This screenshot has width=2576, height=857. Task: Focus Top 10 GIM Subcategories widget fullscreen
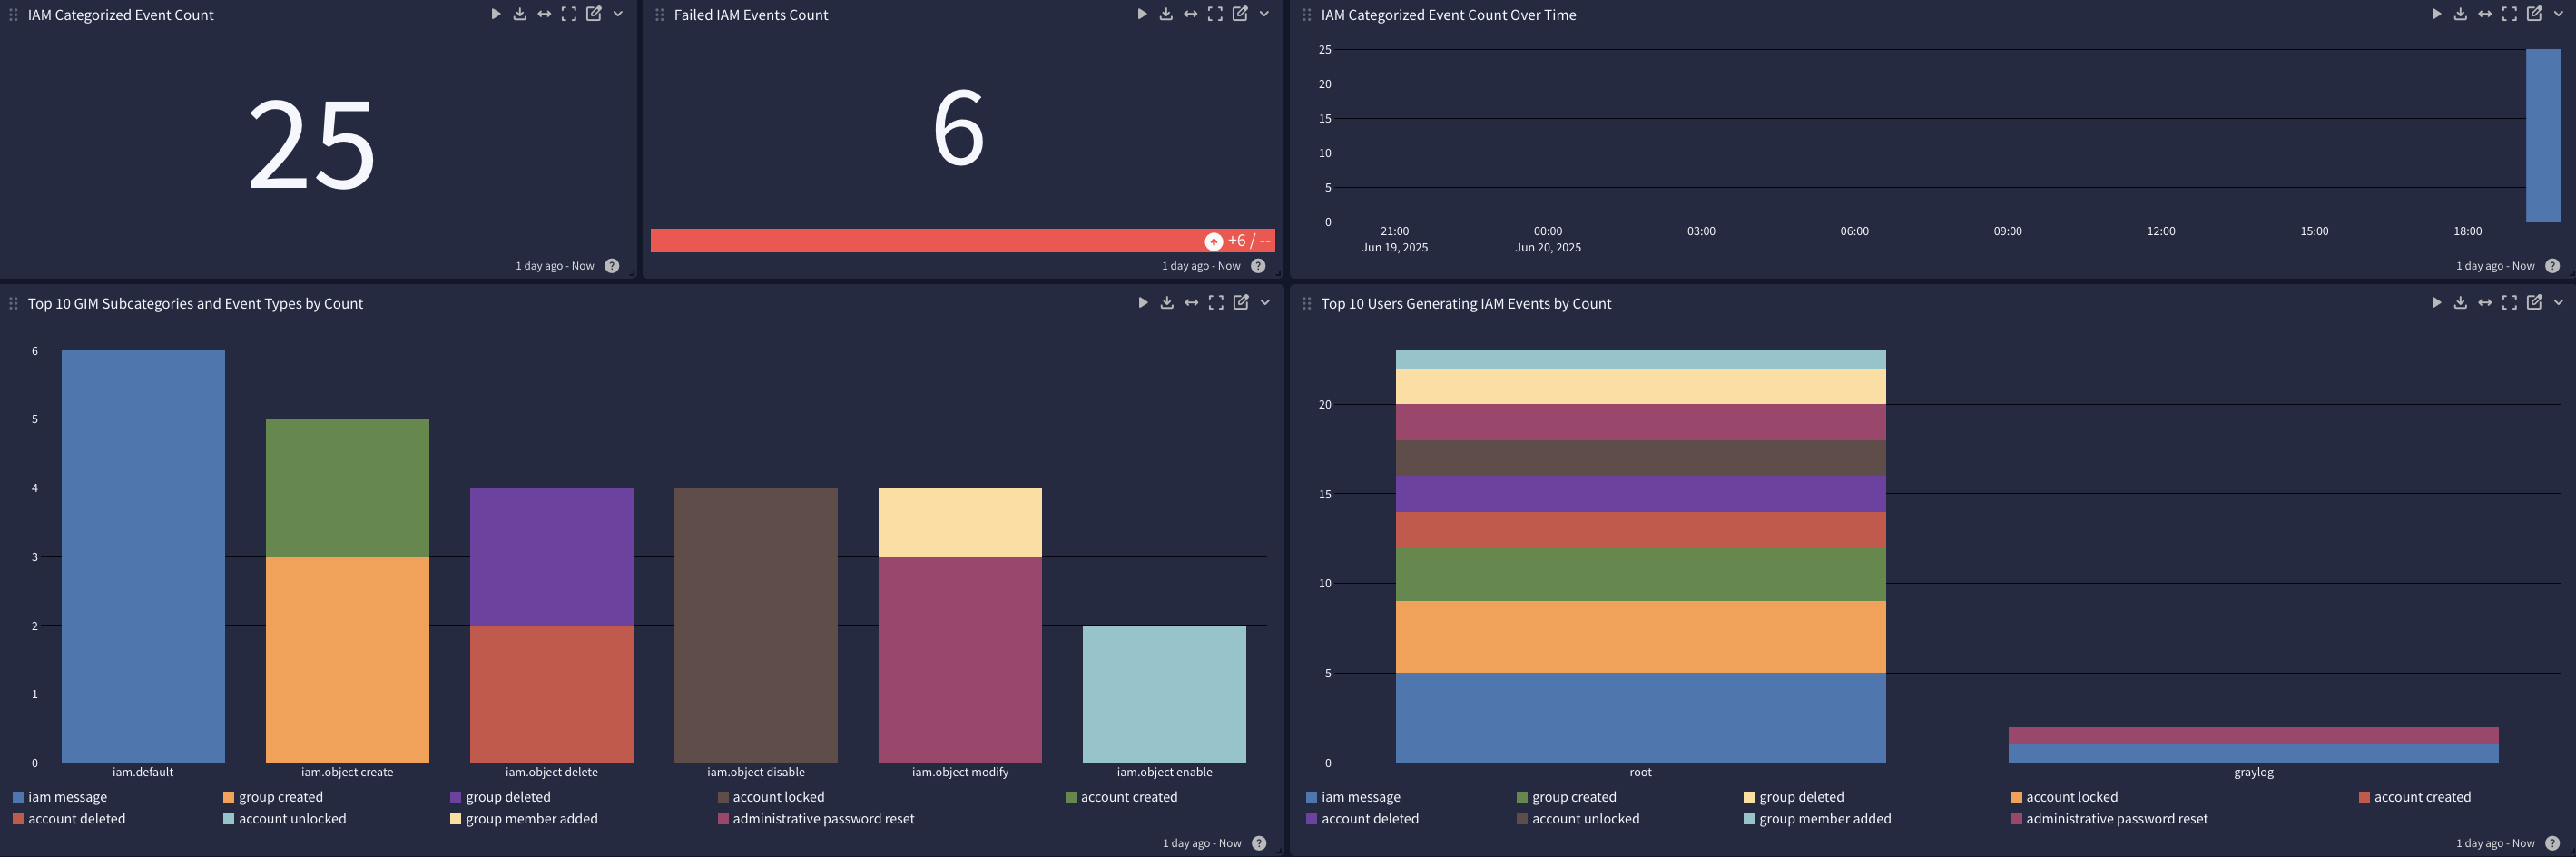1216,303
